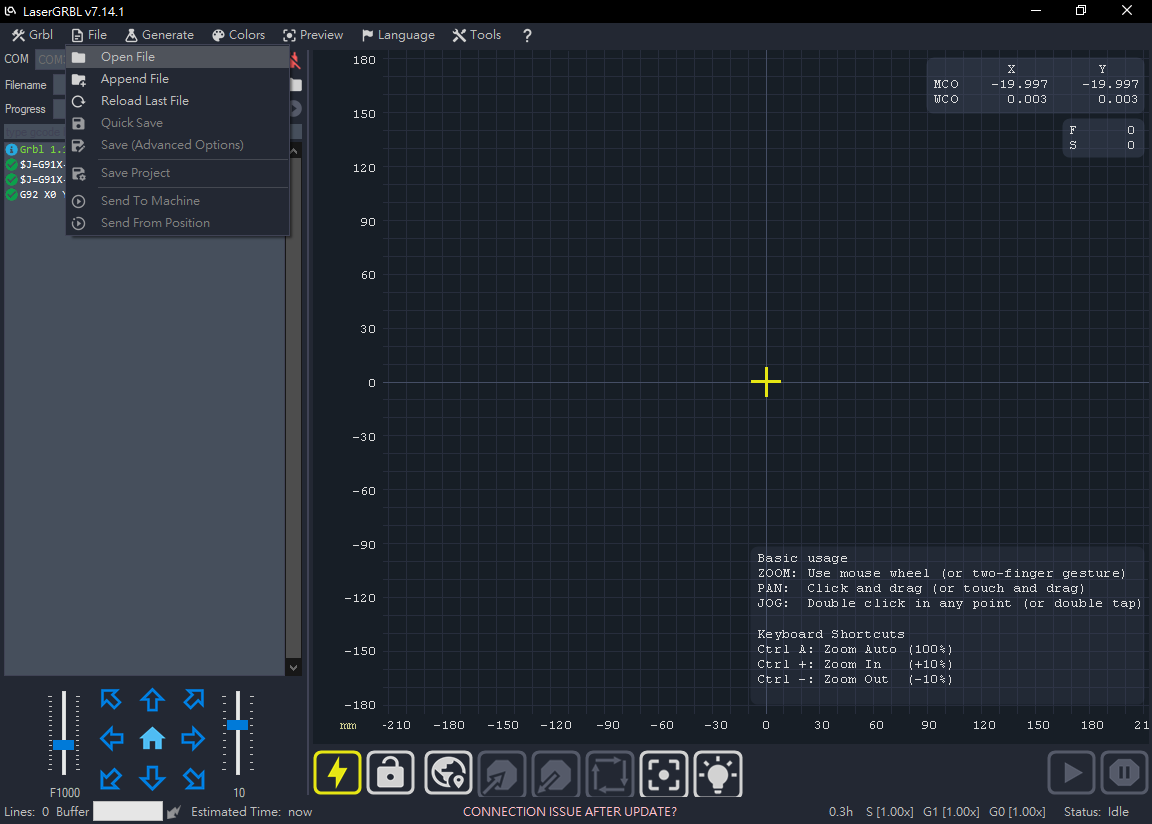Click the yellow crosshair at origin
Screen dimensions: 1152x824
[x=766, y=382]
